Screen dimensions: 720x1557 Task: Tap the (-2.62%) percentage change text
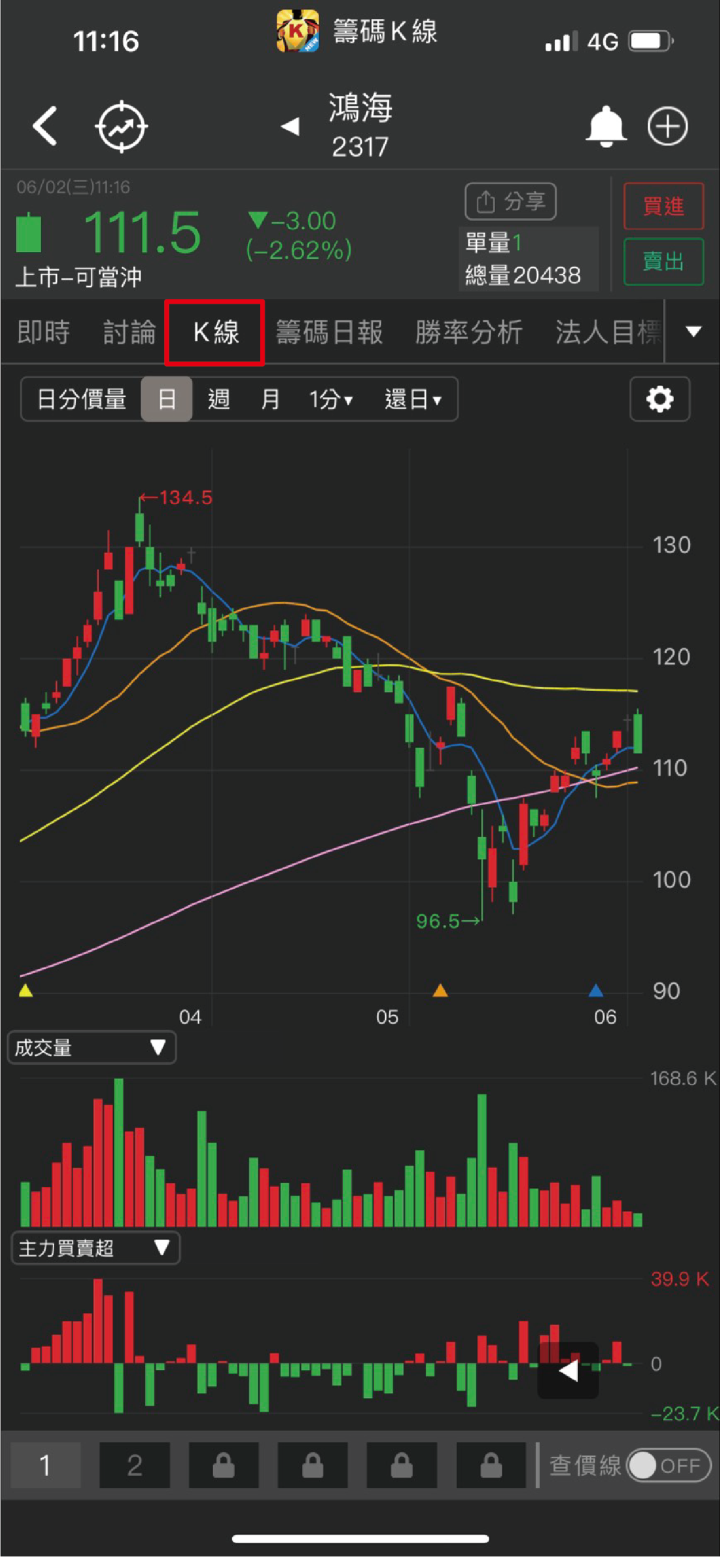pos(299,251)
